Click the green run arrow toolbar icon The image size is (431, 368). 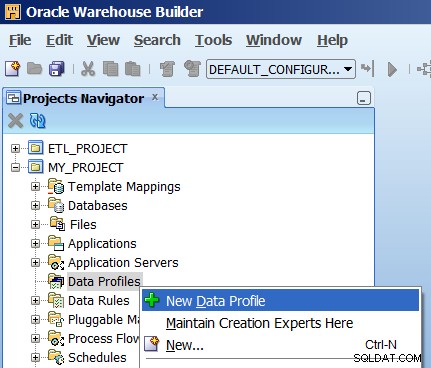tap(392, 69)
